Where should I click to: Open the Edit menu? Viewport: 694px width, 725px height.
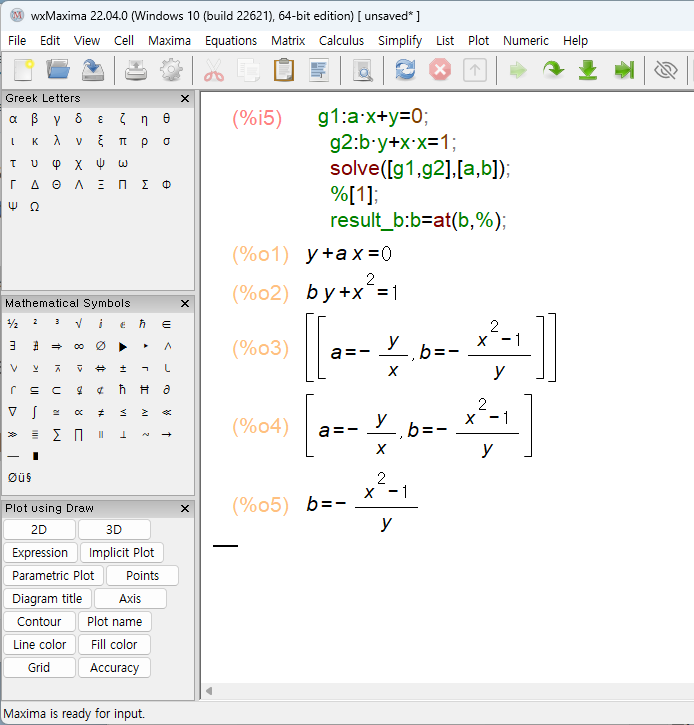point(50,41)
